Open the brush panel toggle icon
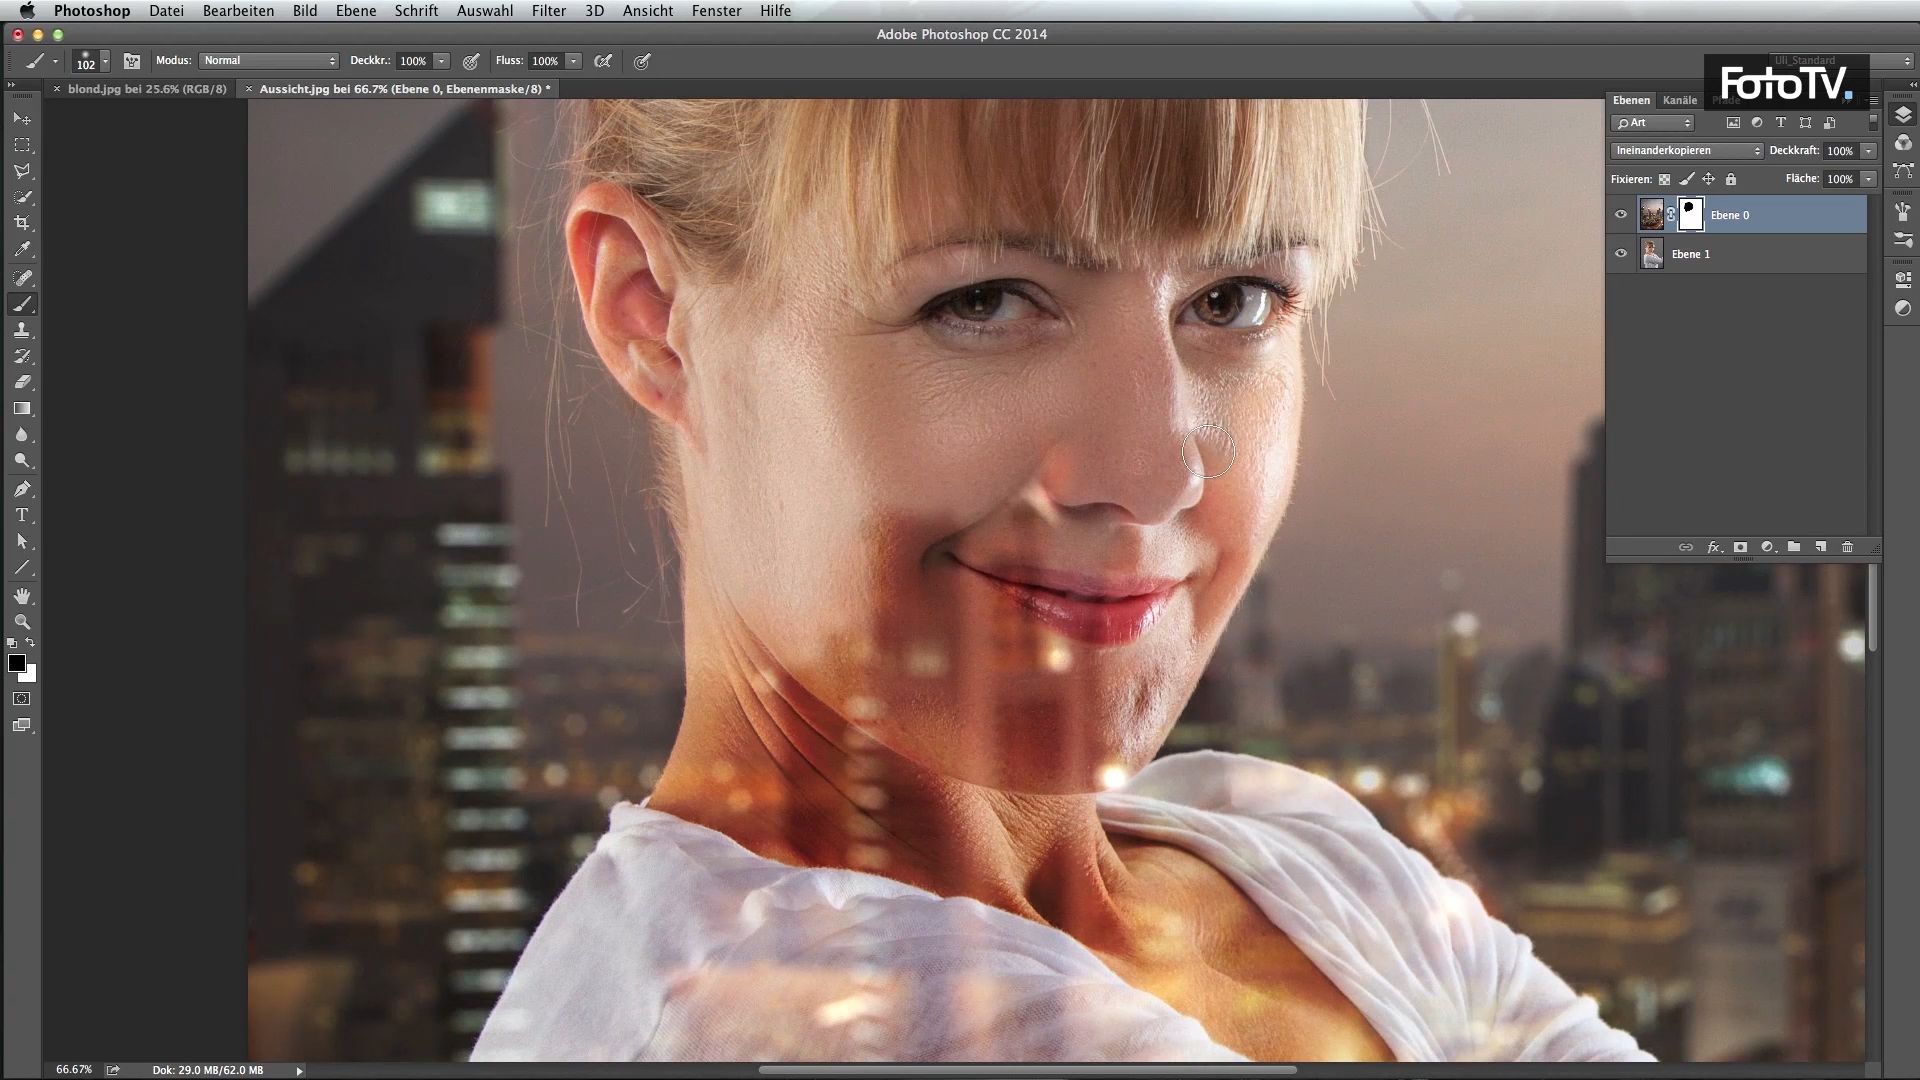The width and height of the screenshot is (1920, 1080). [x=131, y=61]
